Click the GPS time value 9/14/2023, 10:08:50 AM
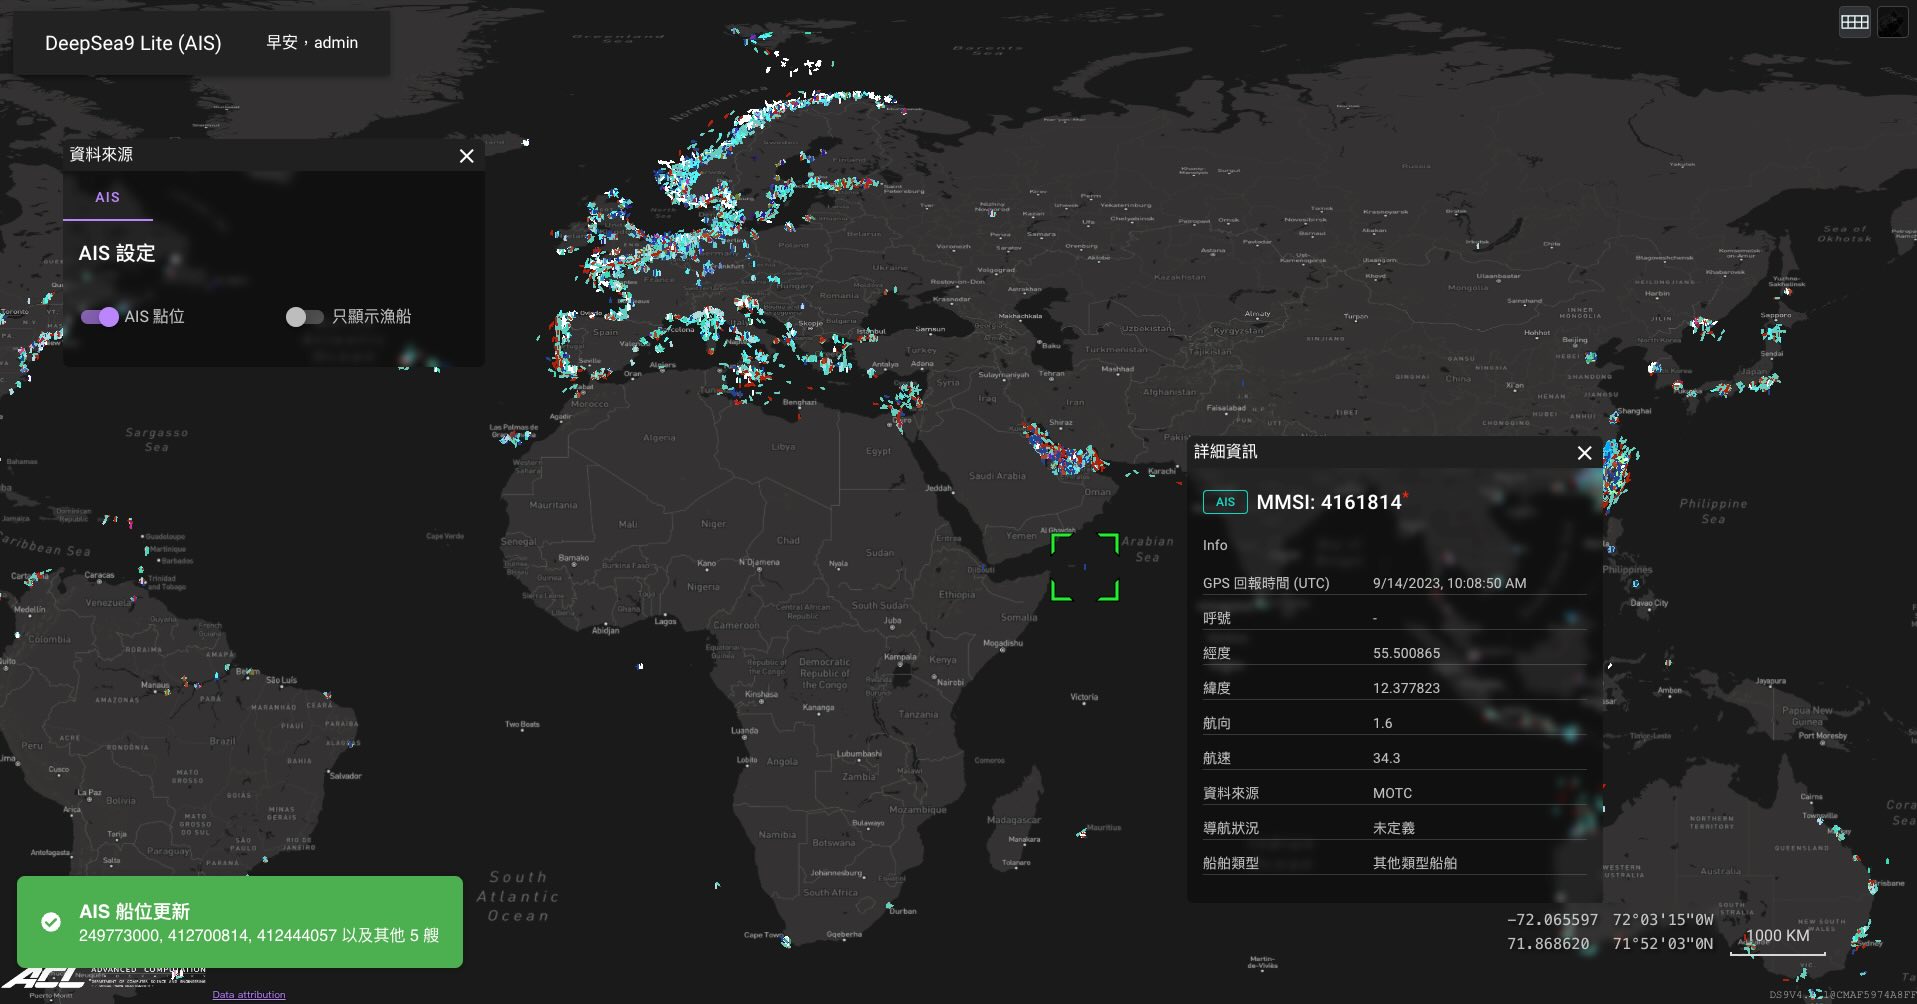The height and width of the screenshot is (1004, 1917). pos(1449,583)
